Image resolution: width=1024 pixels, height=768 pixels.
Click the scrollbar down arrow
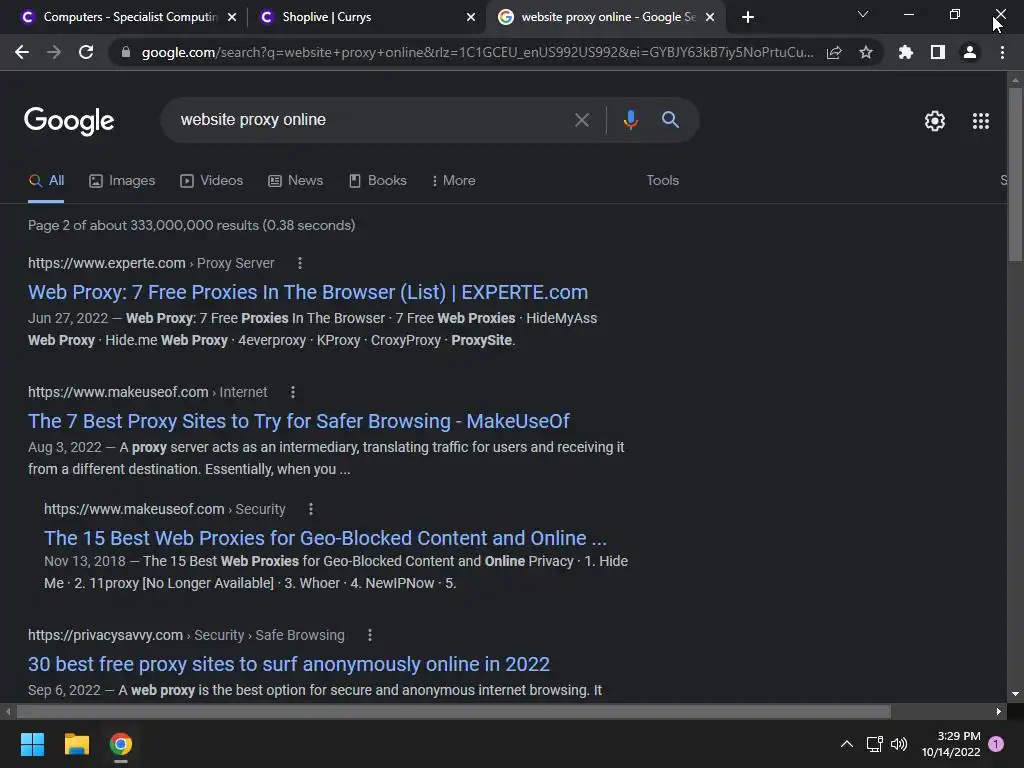point(1015,694)
